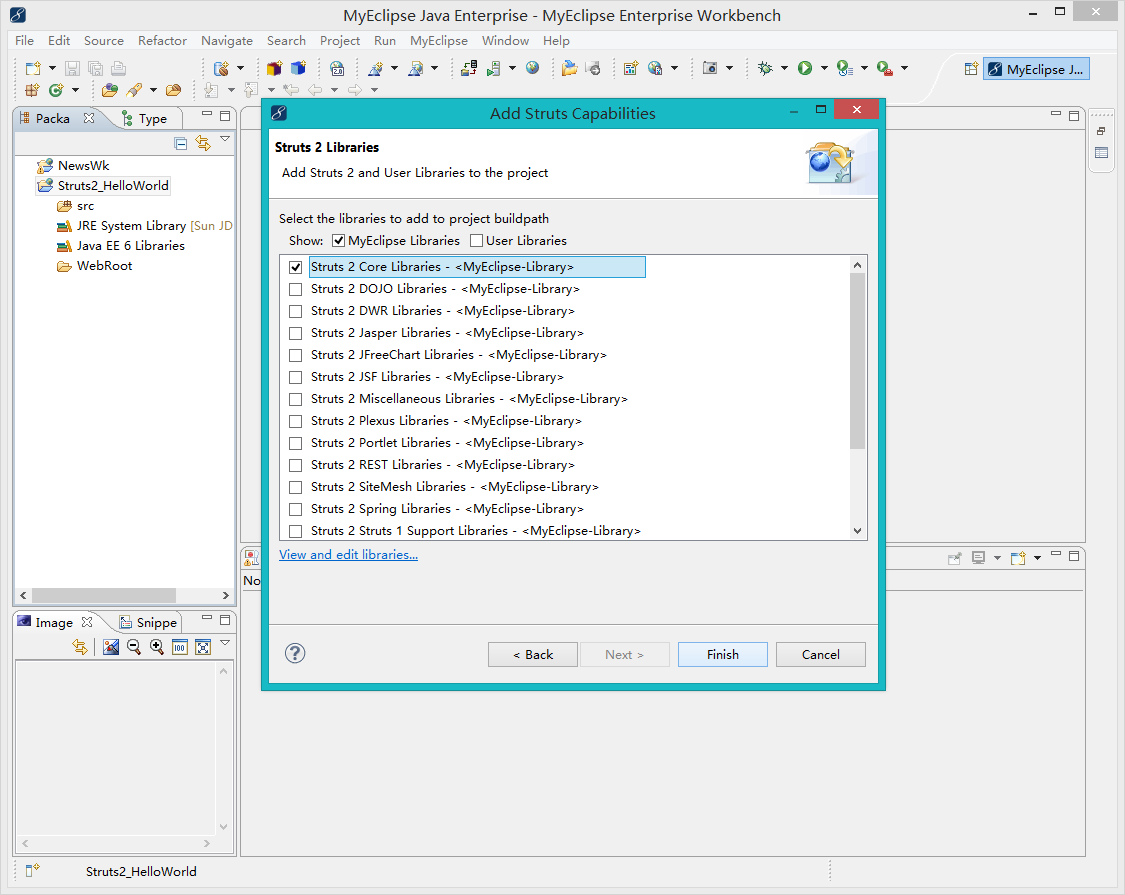This screenshot has width=1125, height=895.
Task: Enable the User Libraries show checkbox
Action: pos(476,240)
